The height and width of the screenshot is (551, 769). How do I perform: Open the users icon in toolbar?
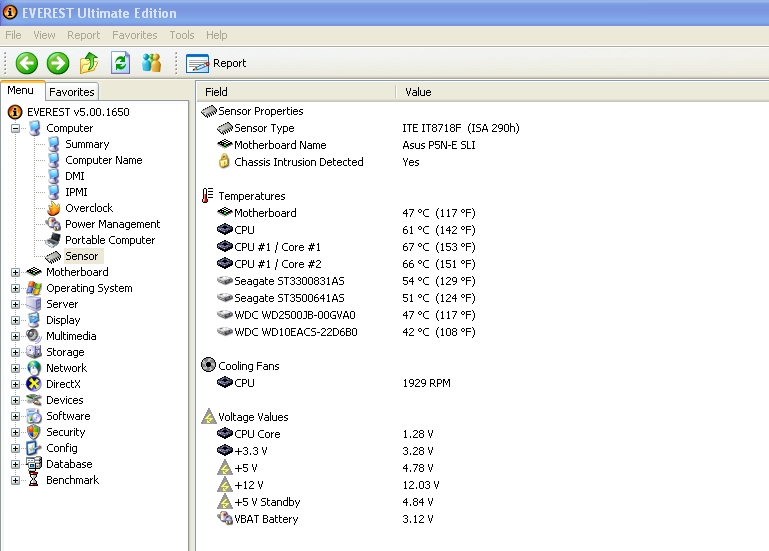152,63
